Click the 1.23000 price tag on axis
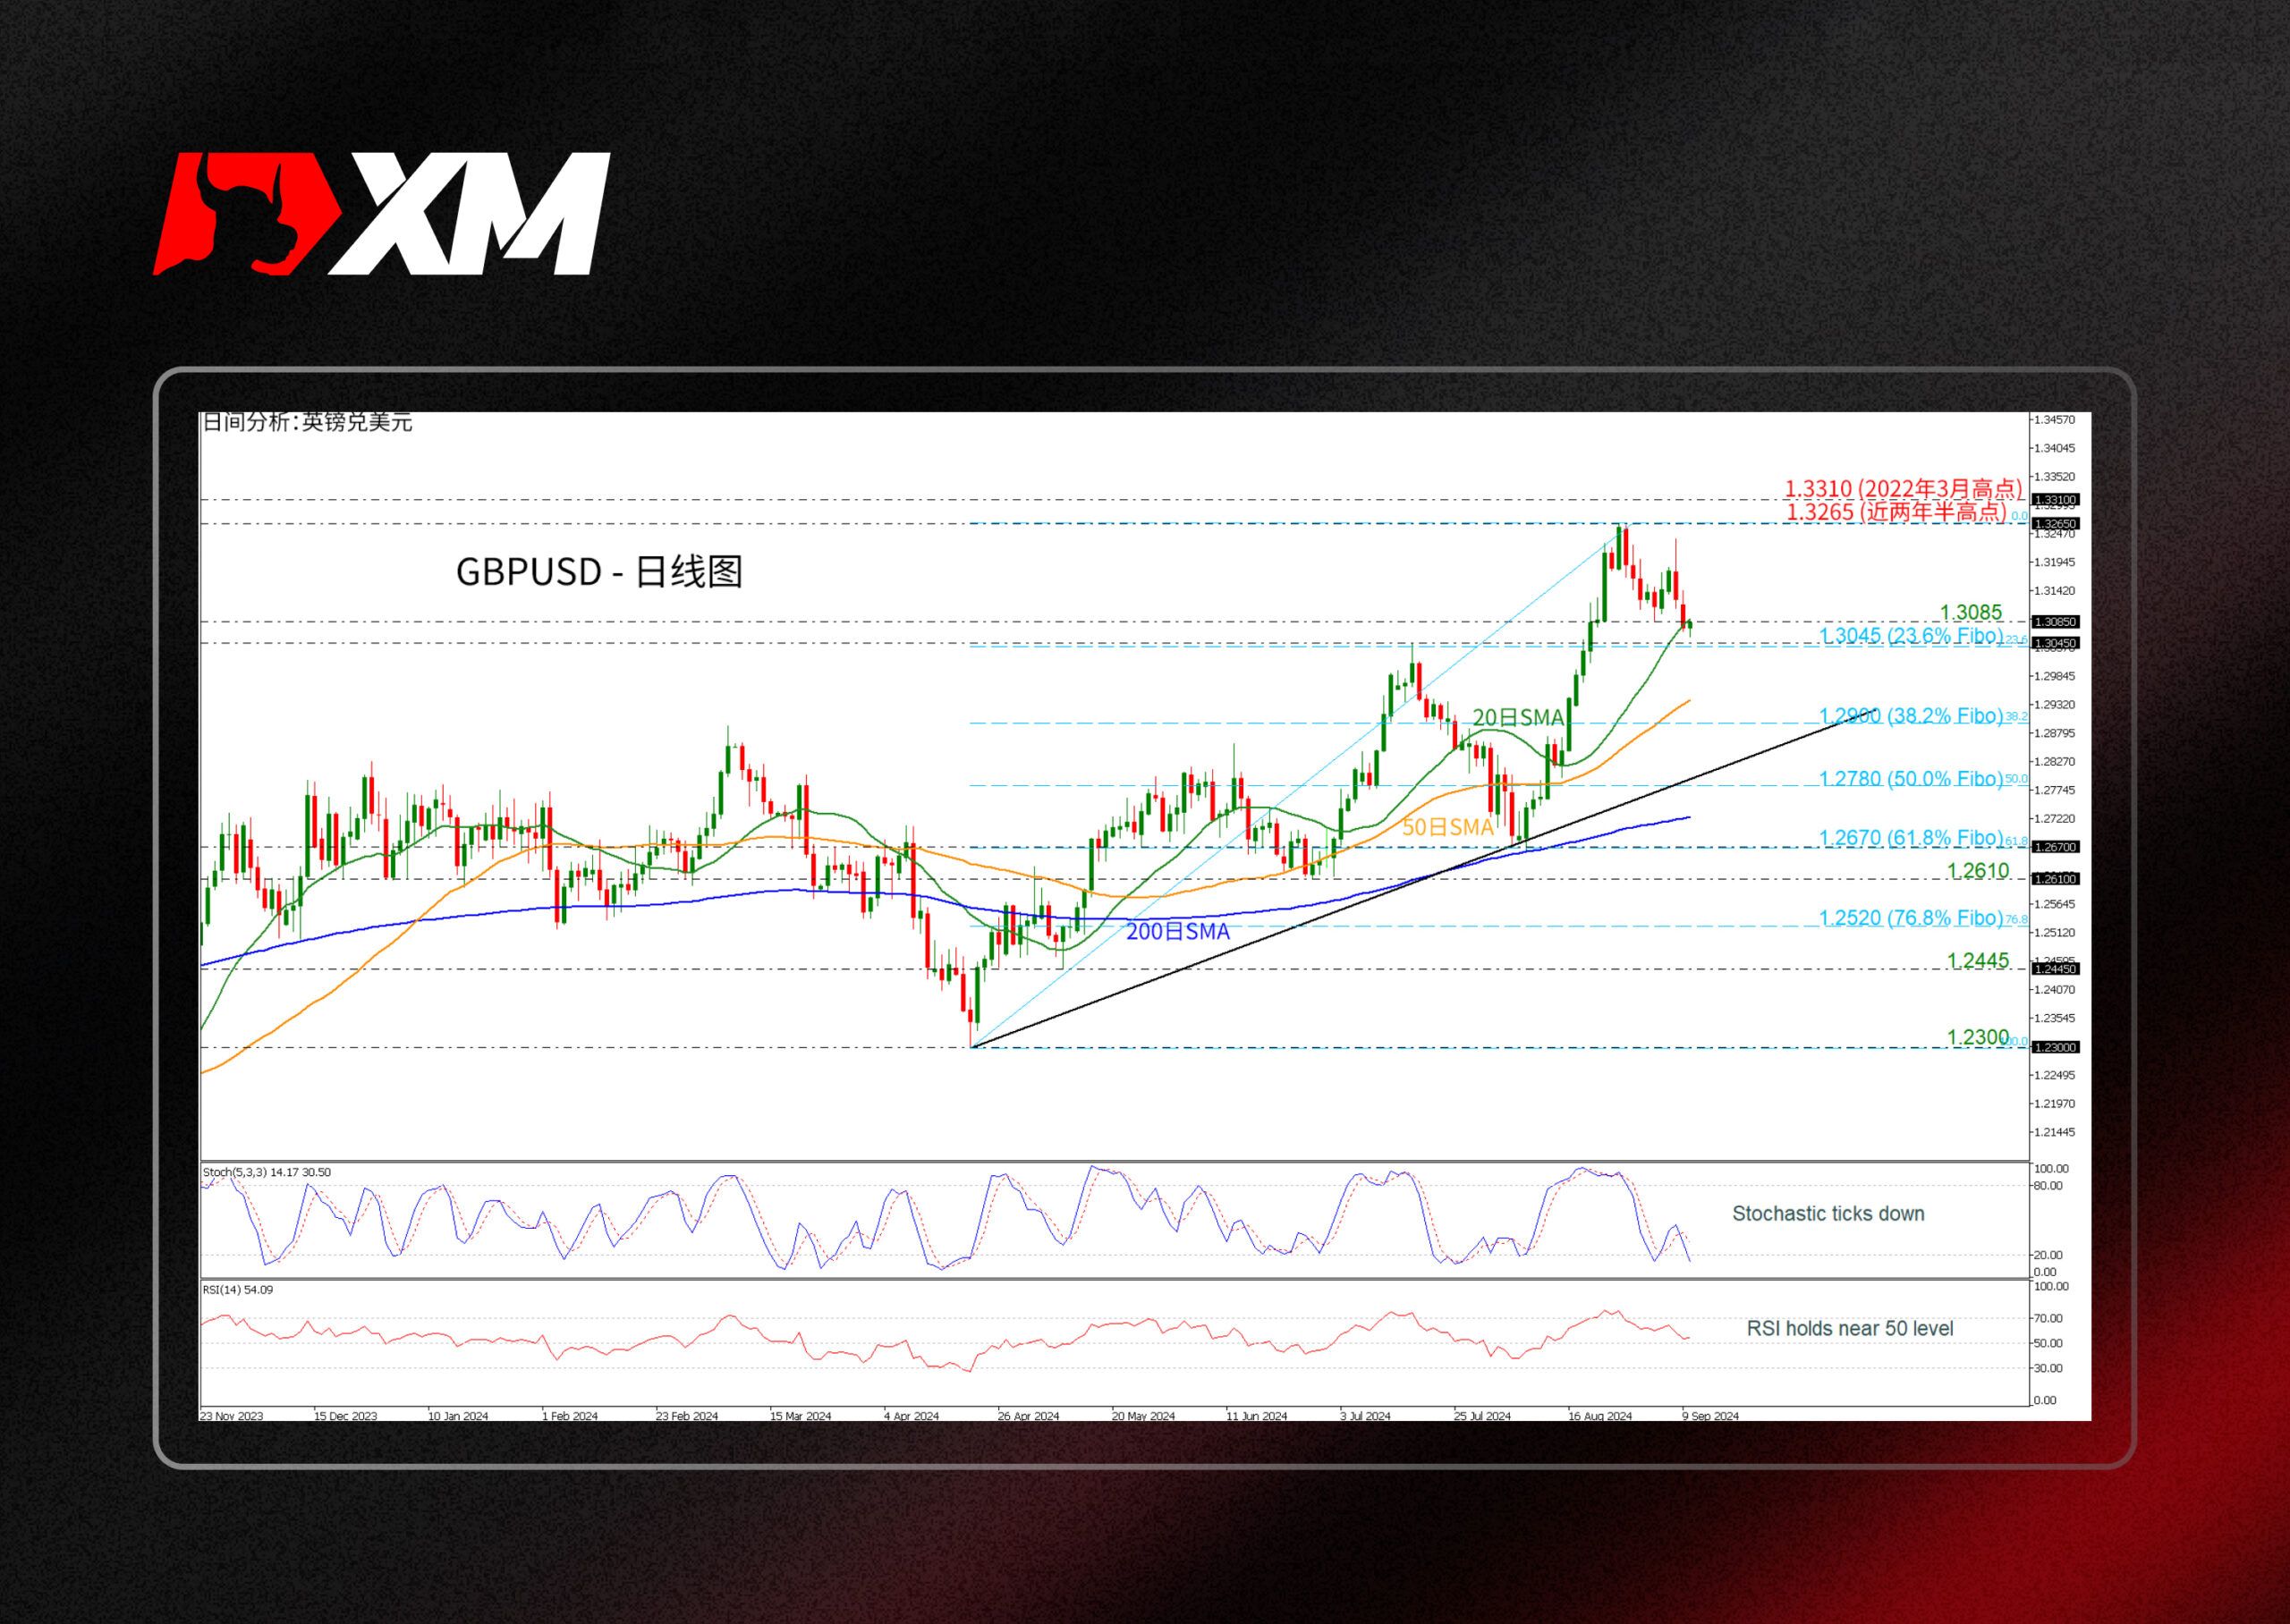The image size is (2290, 1624). pos(2054,1048)
